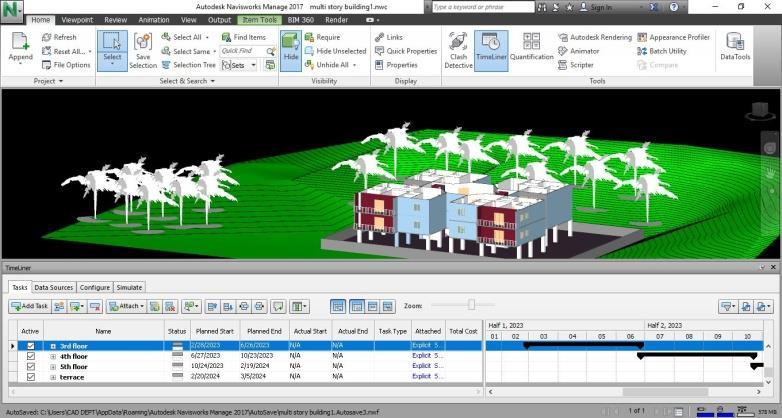Uncheck Active checkbox for 5th floor
This screenshot has height=418, width=782.
(x=30, y=367)
